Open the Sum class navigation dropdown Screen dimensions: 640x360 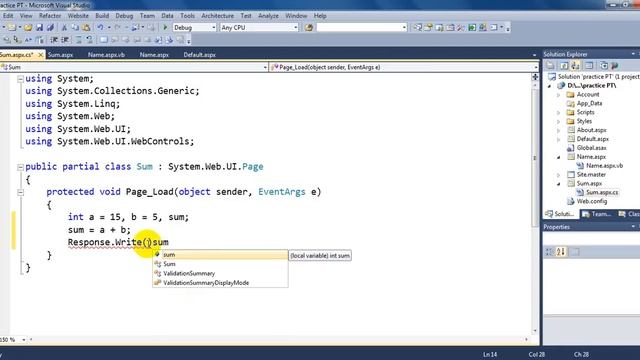point(265,67)
